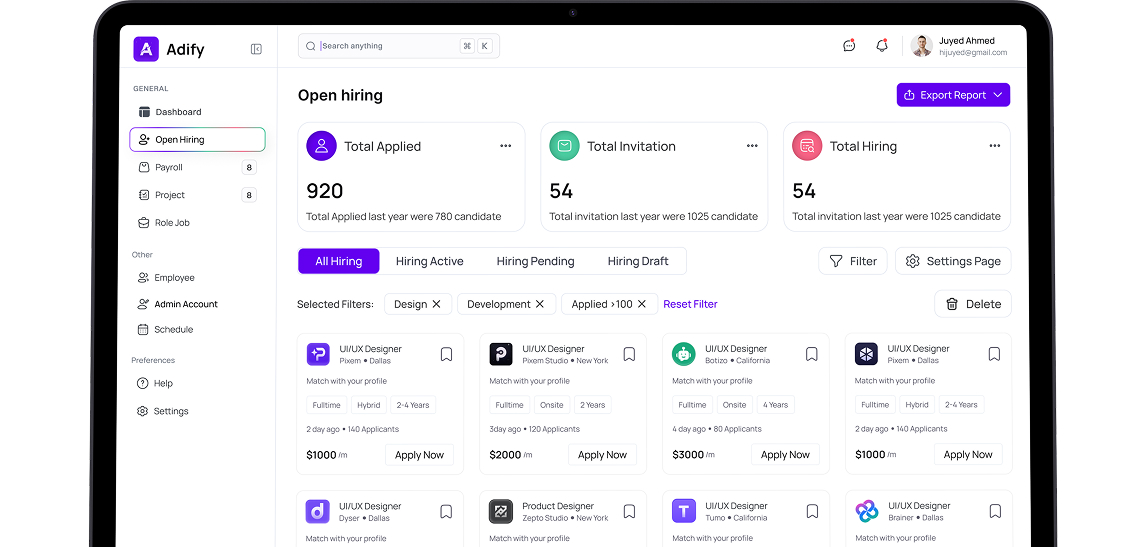Switch to All Hiring tab
Image resolution: width=1146 pixels, height=547 pixels.
(x=338, y=261)
